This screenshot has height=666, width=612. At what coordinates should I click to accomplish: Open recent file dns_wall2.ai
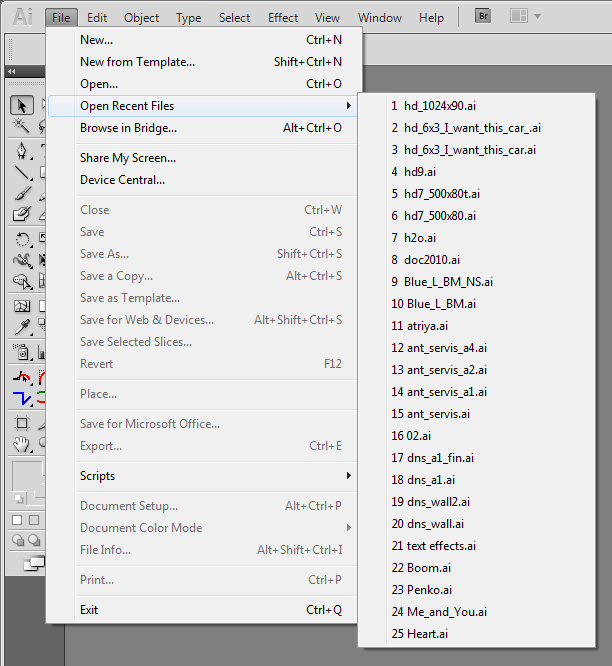coord(477,502)
